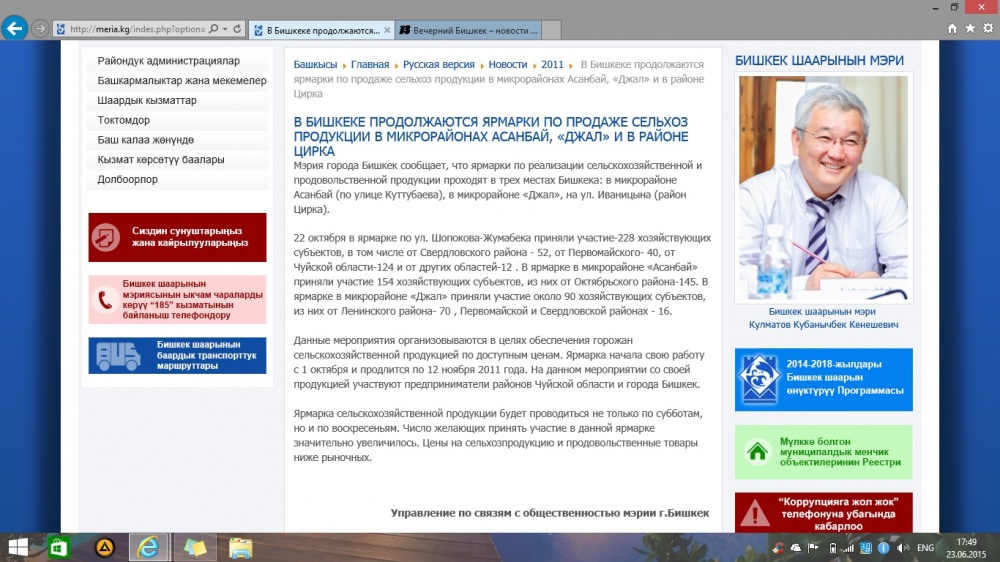
Task: Follow the 'Русская версия' breadcrumb link
Action: tap(438, 64)
